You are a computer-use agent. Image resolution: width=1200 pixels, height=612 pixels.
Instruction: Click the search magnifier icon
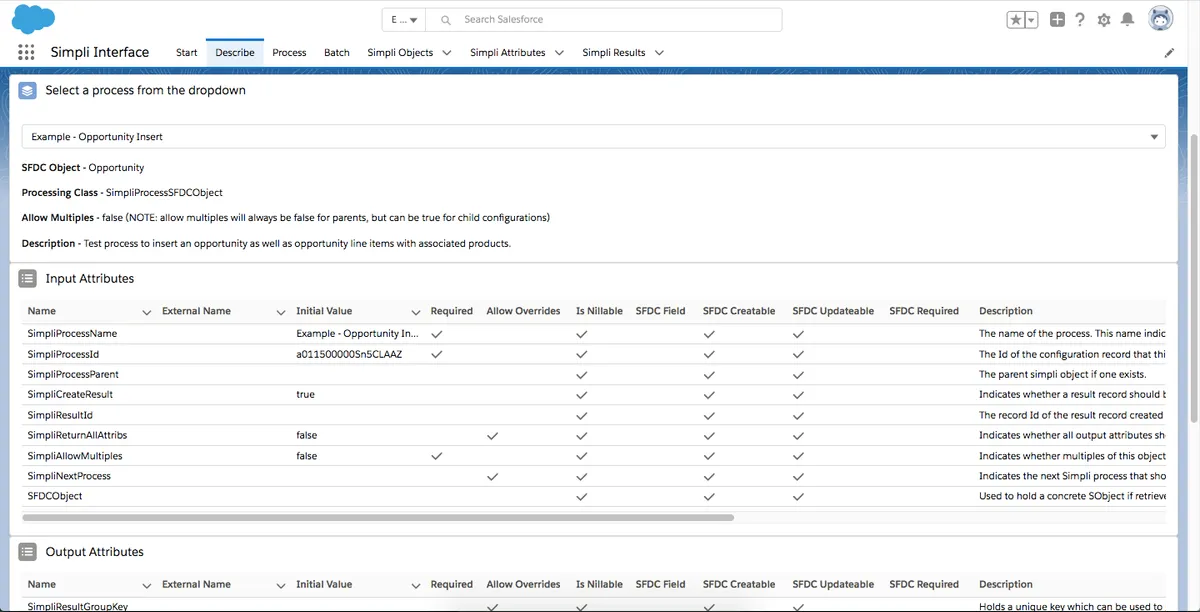[445, 20]
